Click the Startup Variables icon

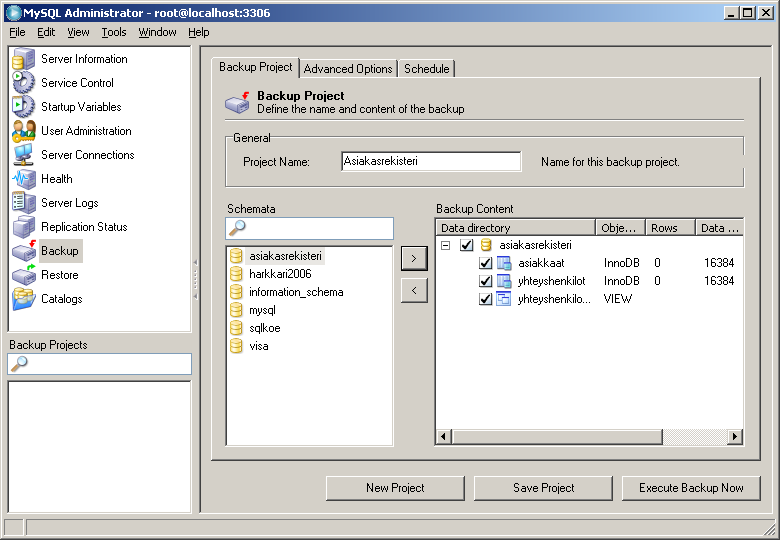click(23, 106)
